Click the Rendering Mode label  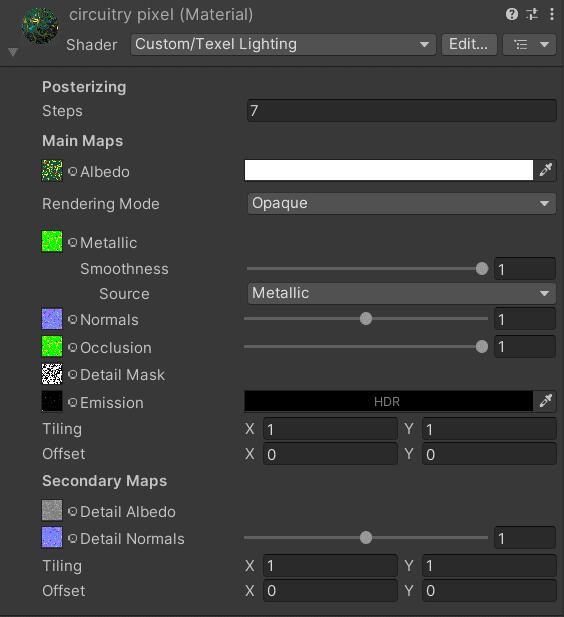tap(101, 204)
